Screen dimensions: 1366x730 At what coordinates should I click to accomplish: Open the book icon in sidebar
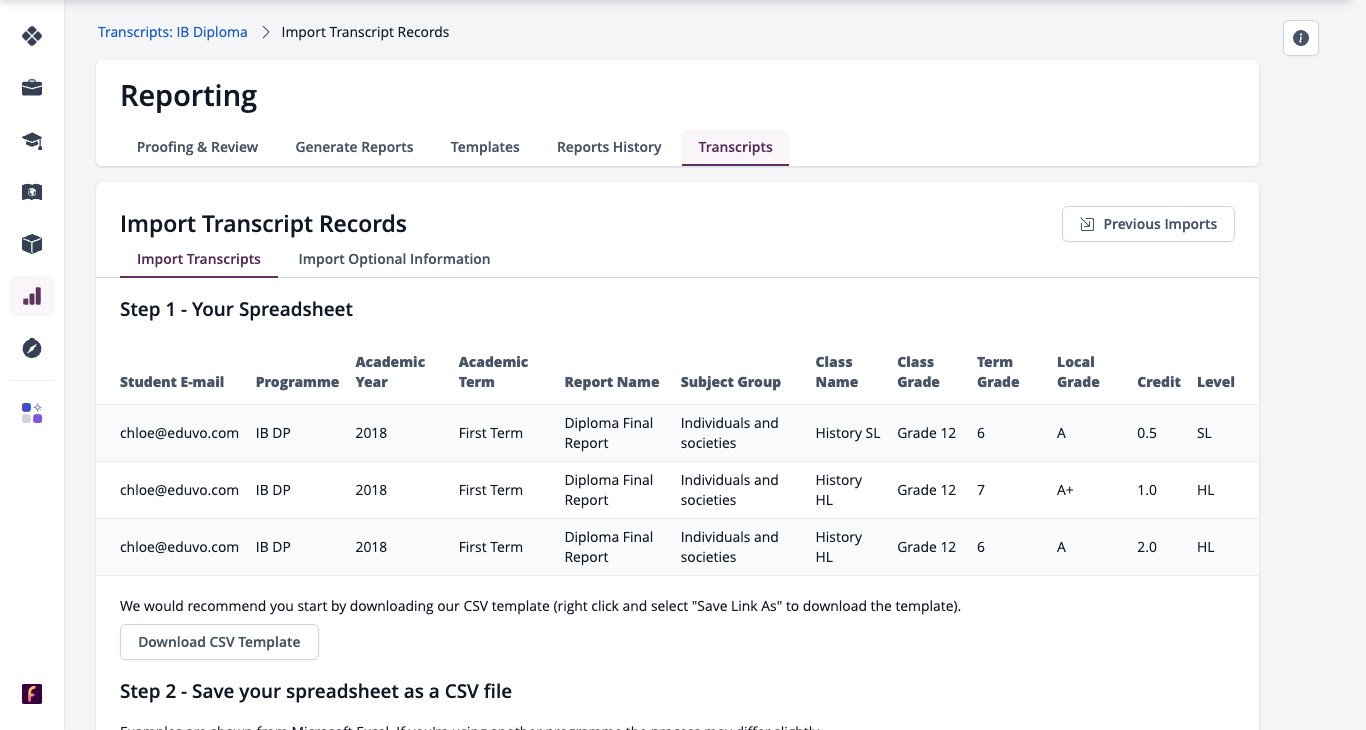[32, 192]
